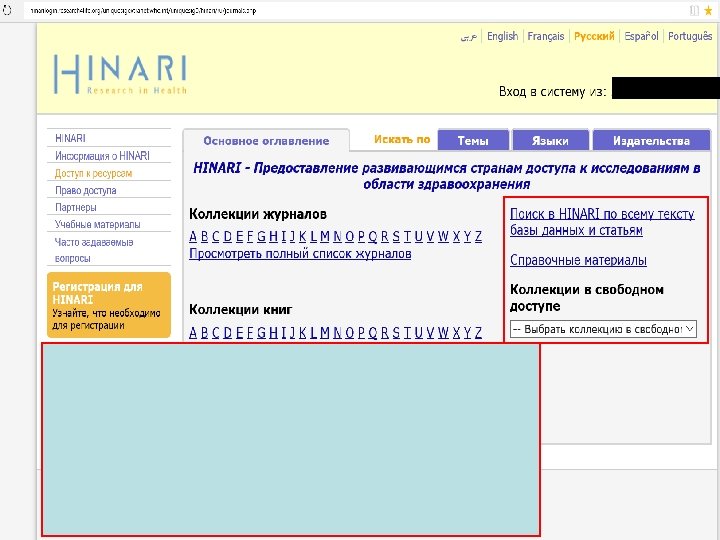Open Часто задаваемые вопросы in the sidebar
Viewport: 720px width, 540px height.
[x=94, y=250]
